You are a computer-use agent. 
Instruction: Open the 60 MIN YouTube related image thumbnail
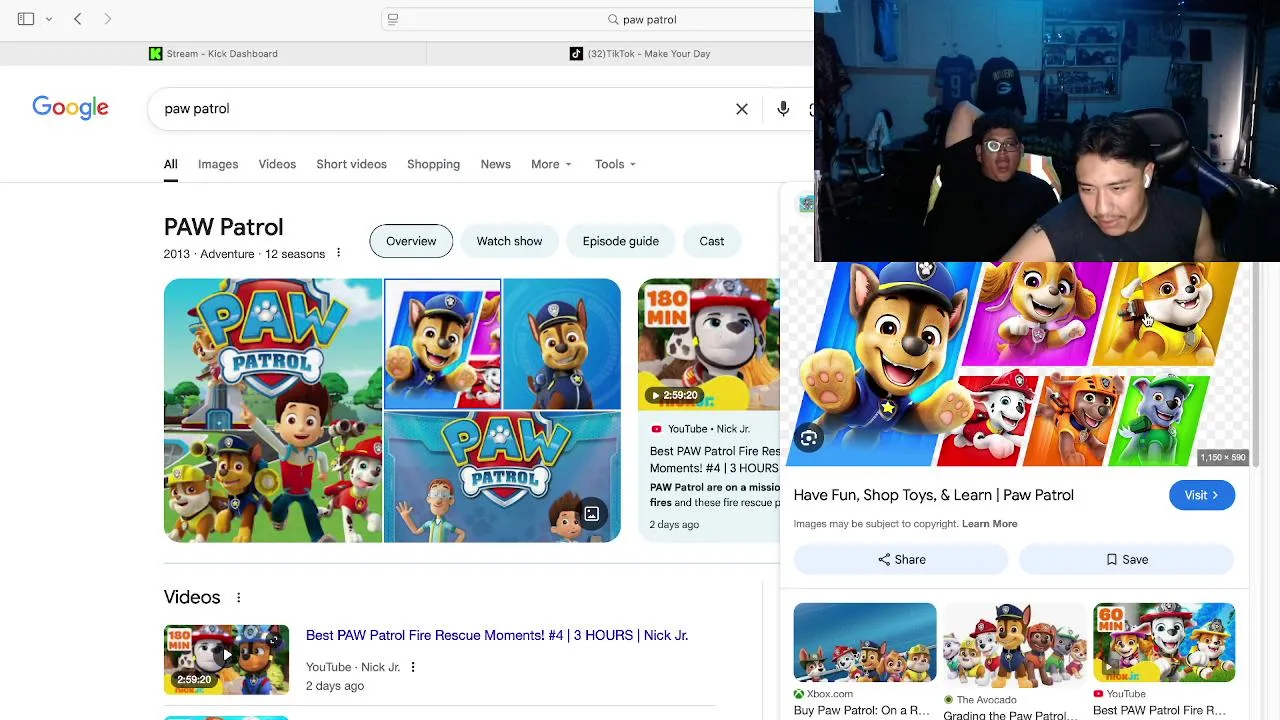pos(1164,642)
